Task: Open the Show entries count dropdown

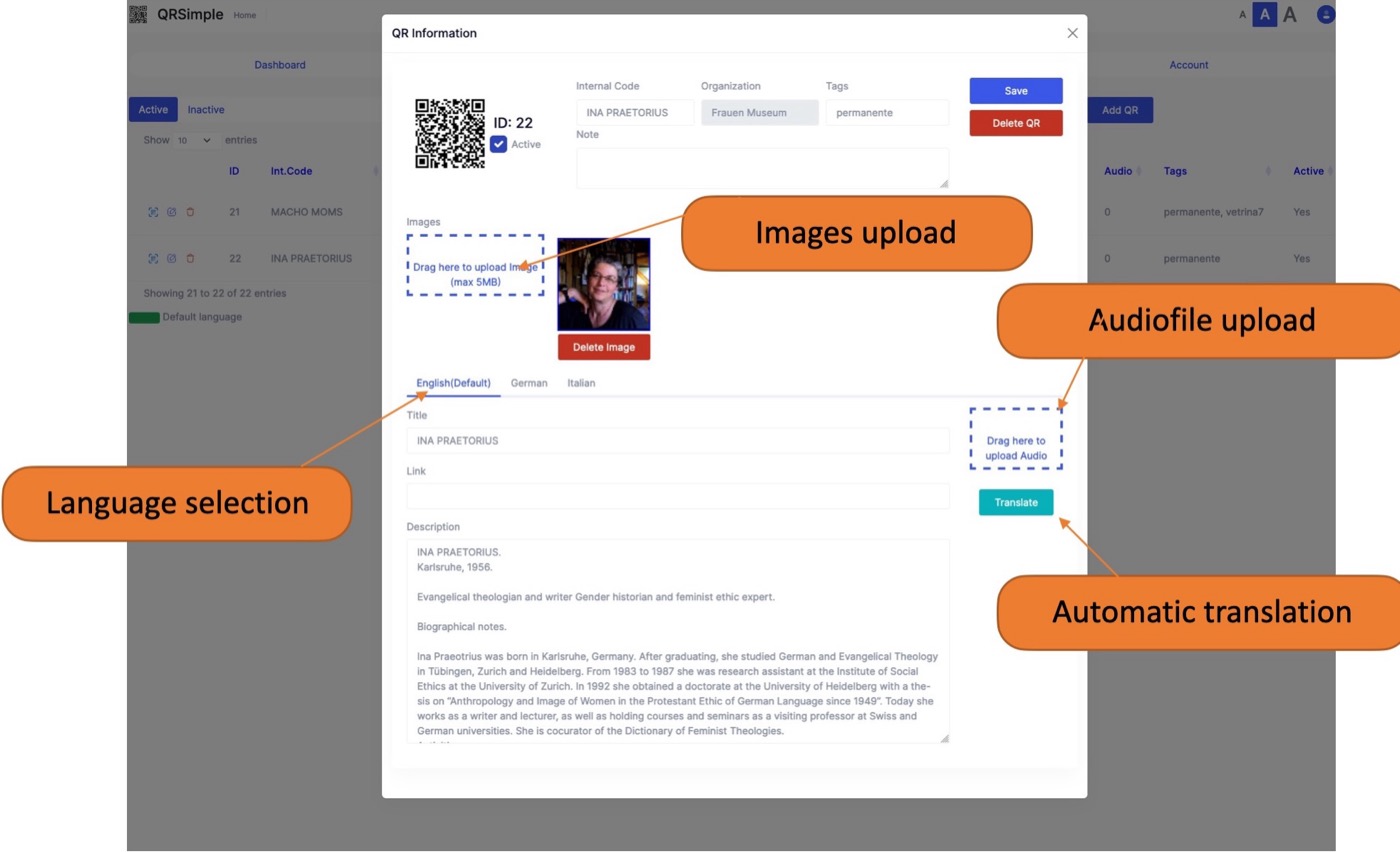Action: 195,140
